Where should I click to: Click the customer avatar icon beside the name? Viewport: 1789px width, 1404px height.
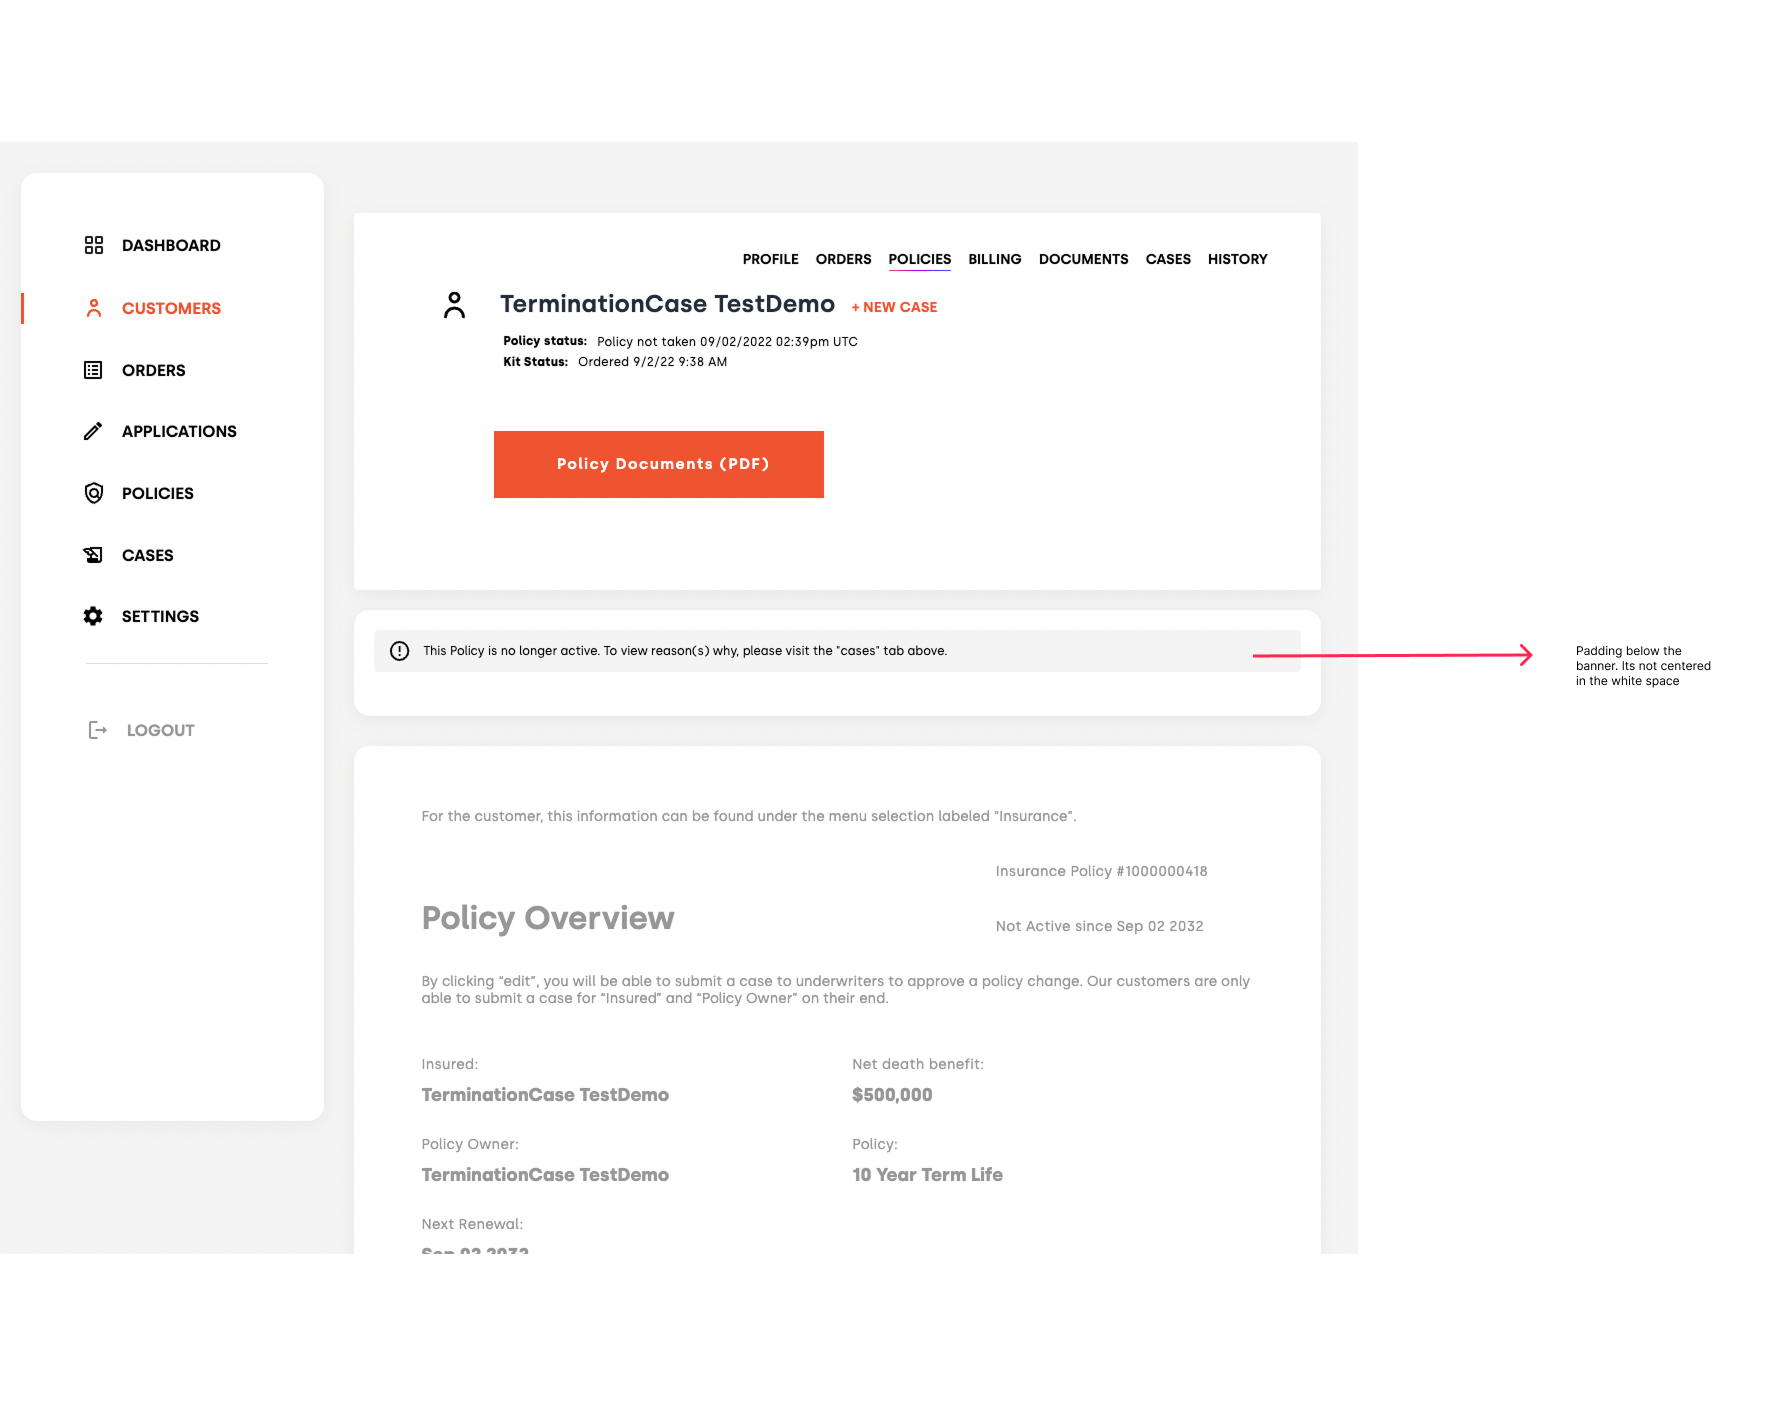tap(454, 305)
